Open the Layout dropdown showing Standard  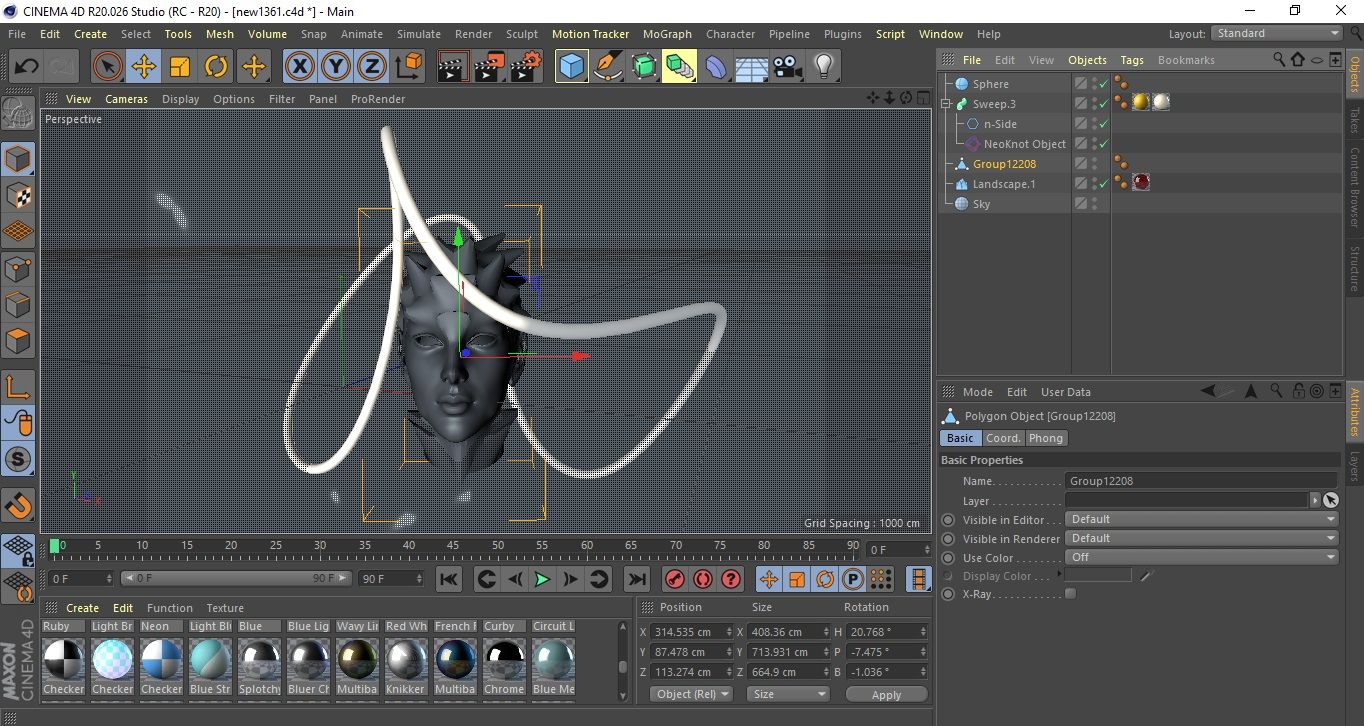1278,33
